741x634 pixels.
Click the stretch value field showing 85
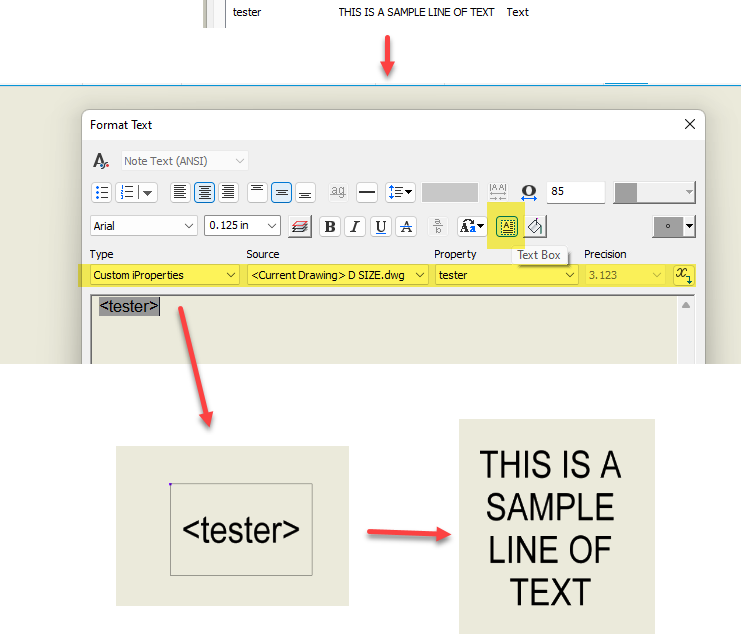tap(575, 192)
